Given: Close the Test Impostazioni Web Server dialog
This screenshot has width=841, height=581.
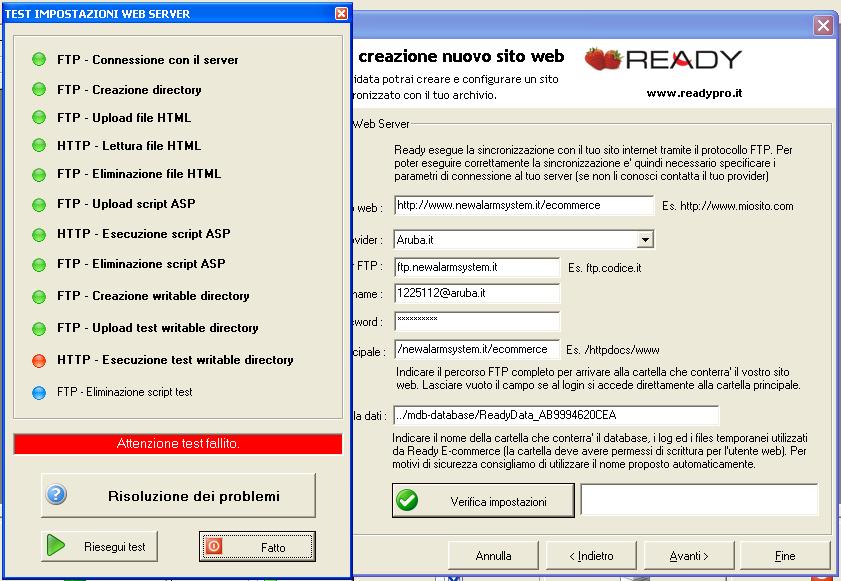Looking at the screenshot, I should 341,13.
